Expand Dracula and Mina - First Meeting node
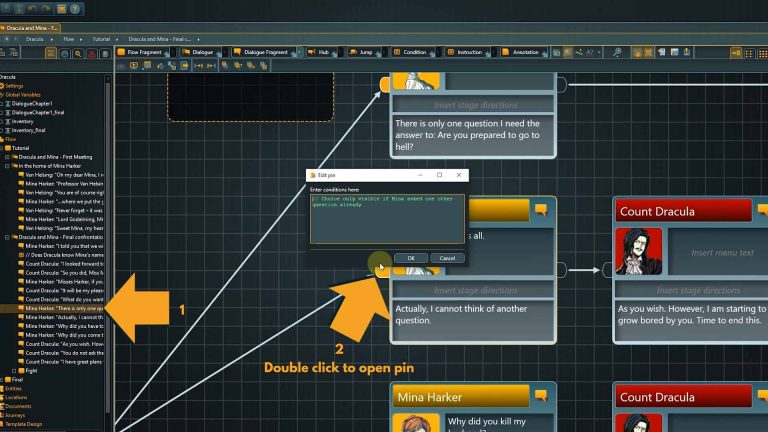Image resolution: width=768 pixels, height=432 pixels. coord(7,157)
